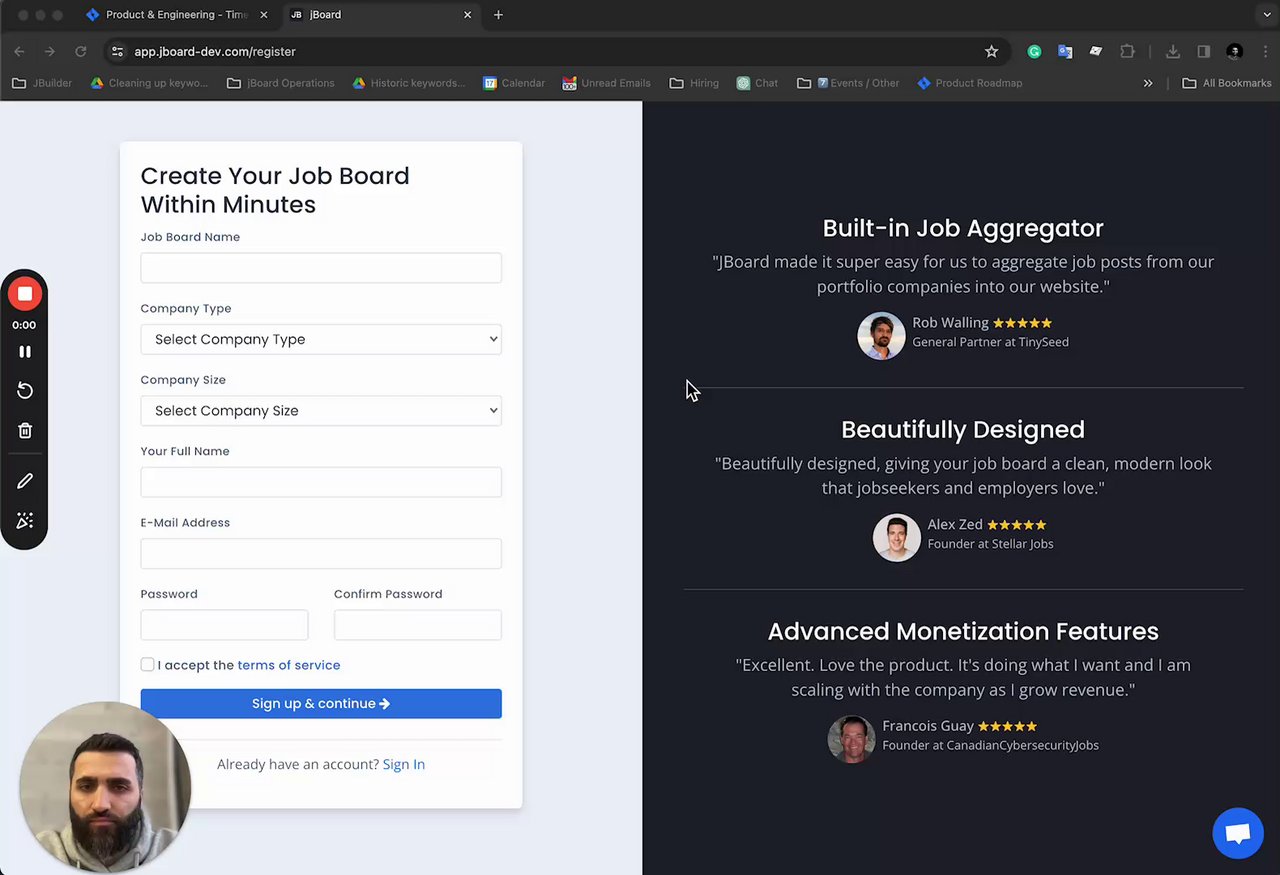This screenshot has width=1280, height=875.
Task: Go forward in browser history
Action: tap(50, 51)
